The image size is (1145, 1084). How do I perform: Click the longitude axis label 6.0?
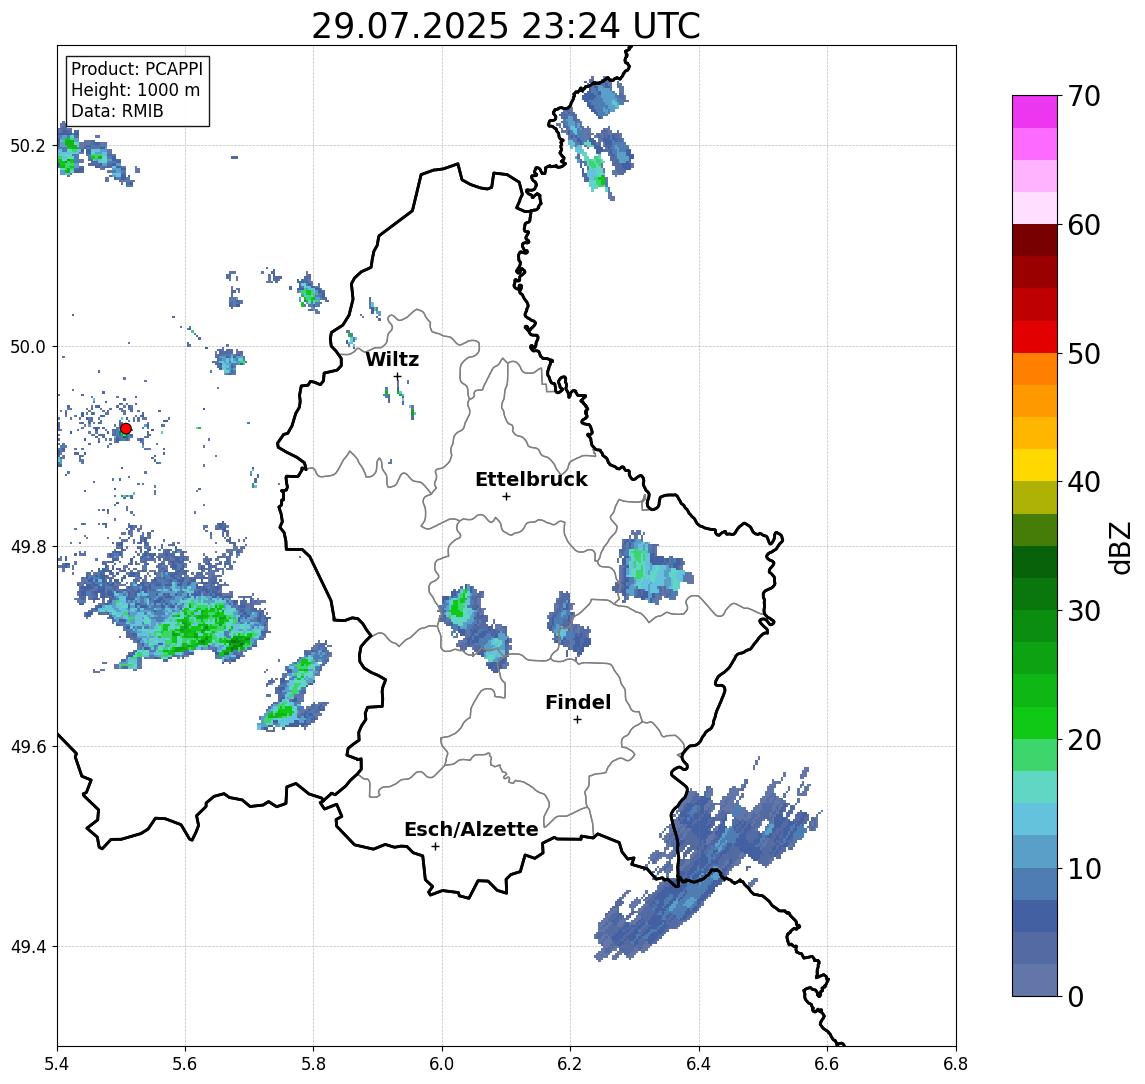(443, 1064)
